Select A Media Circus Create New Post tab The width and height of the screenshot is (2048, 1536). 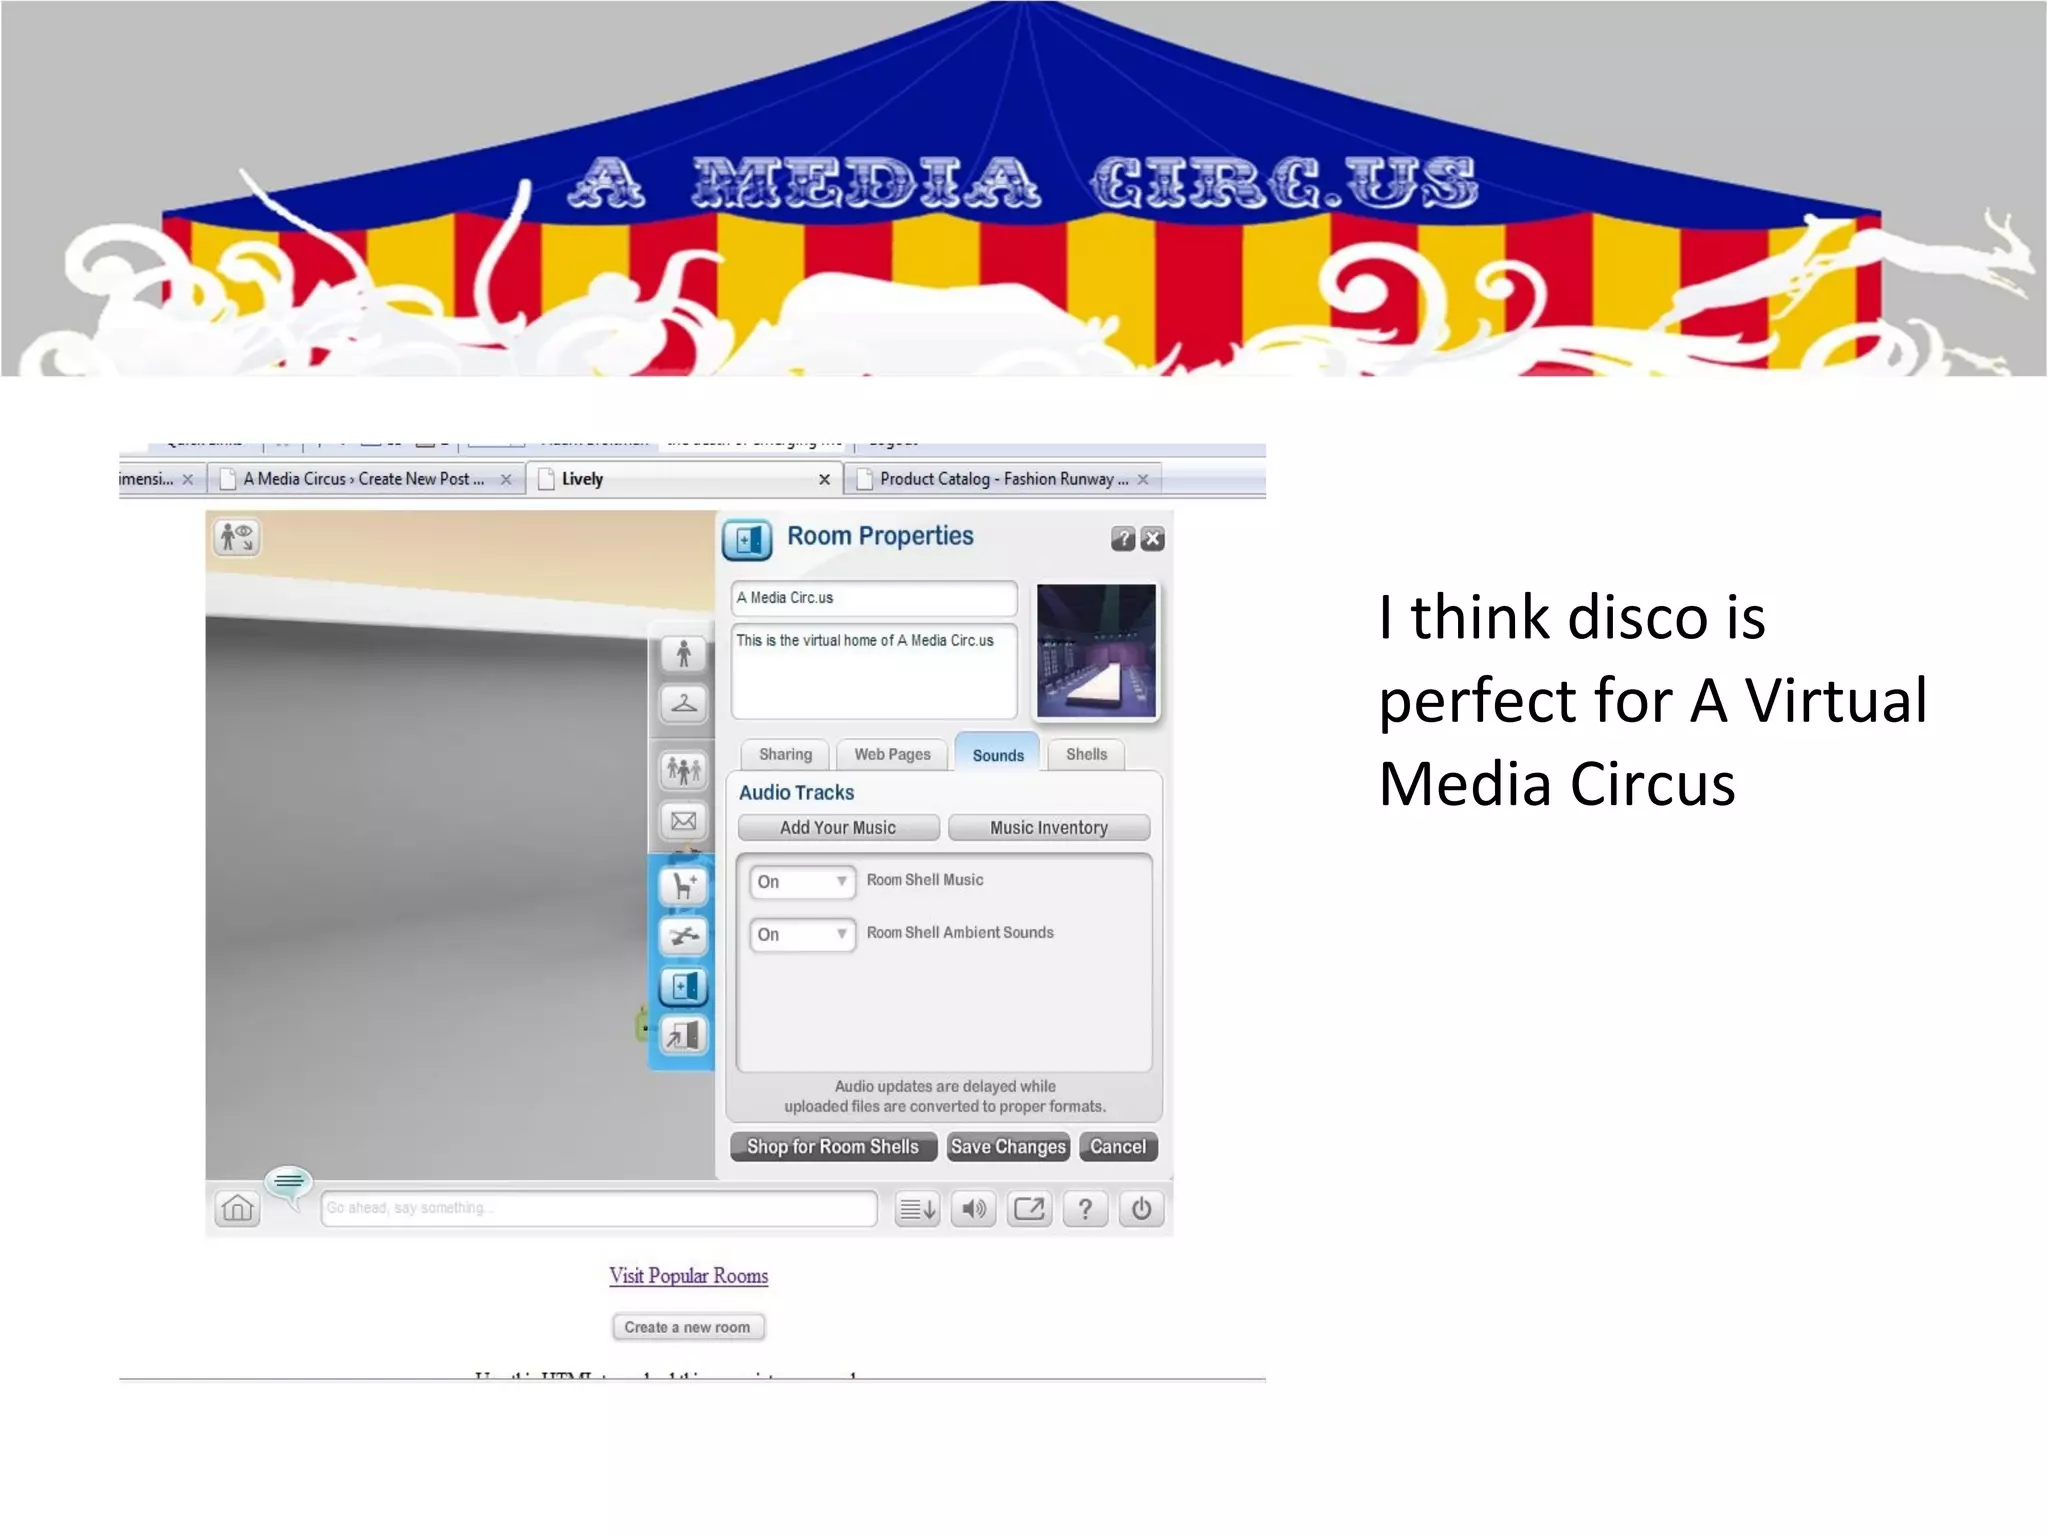tap(366, 479)
